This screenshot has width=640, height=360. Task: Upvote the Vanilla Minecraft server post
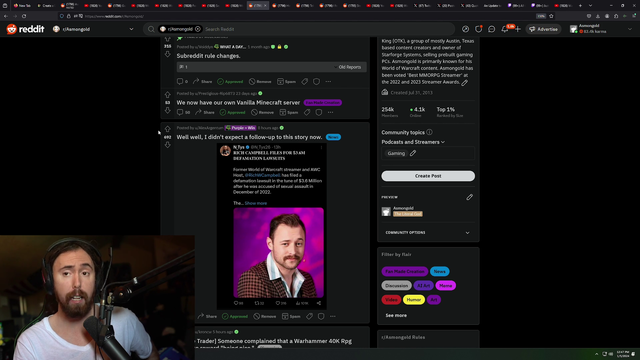pyautogui.click(x=167, y=95)
